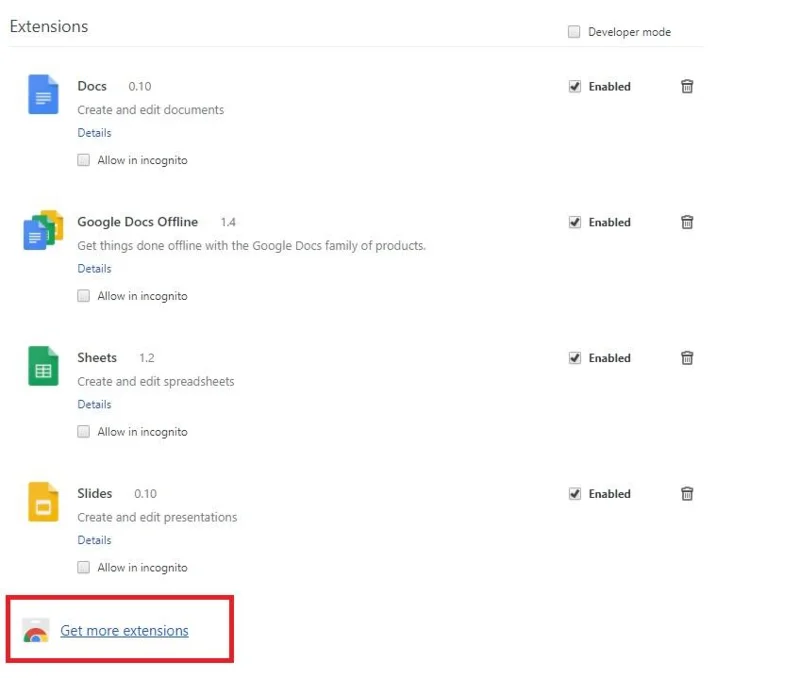
Task: Delete Slides extension via trash icon
Action: 687,494
